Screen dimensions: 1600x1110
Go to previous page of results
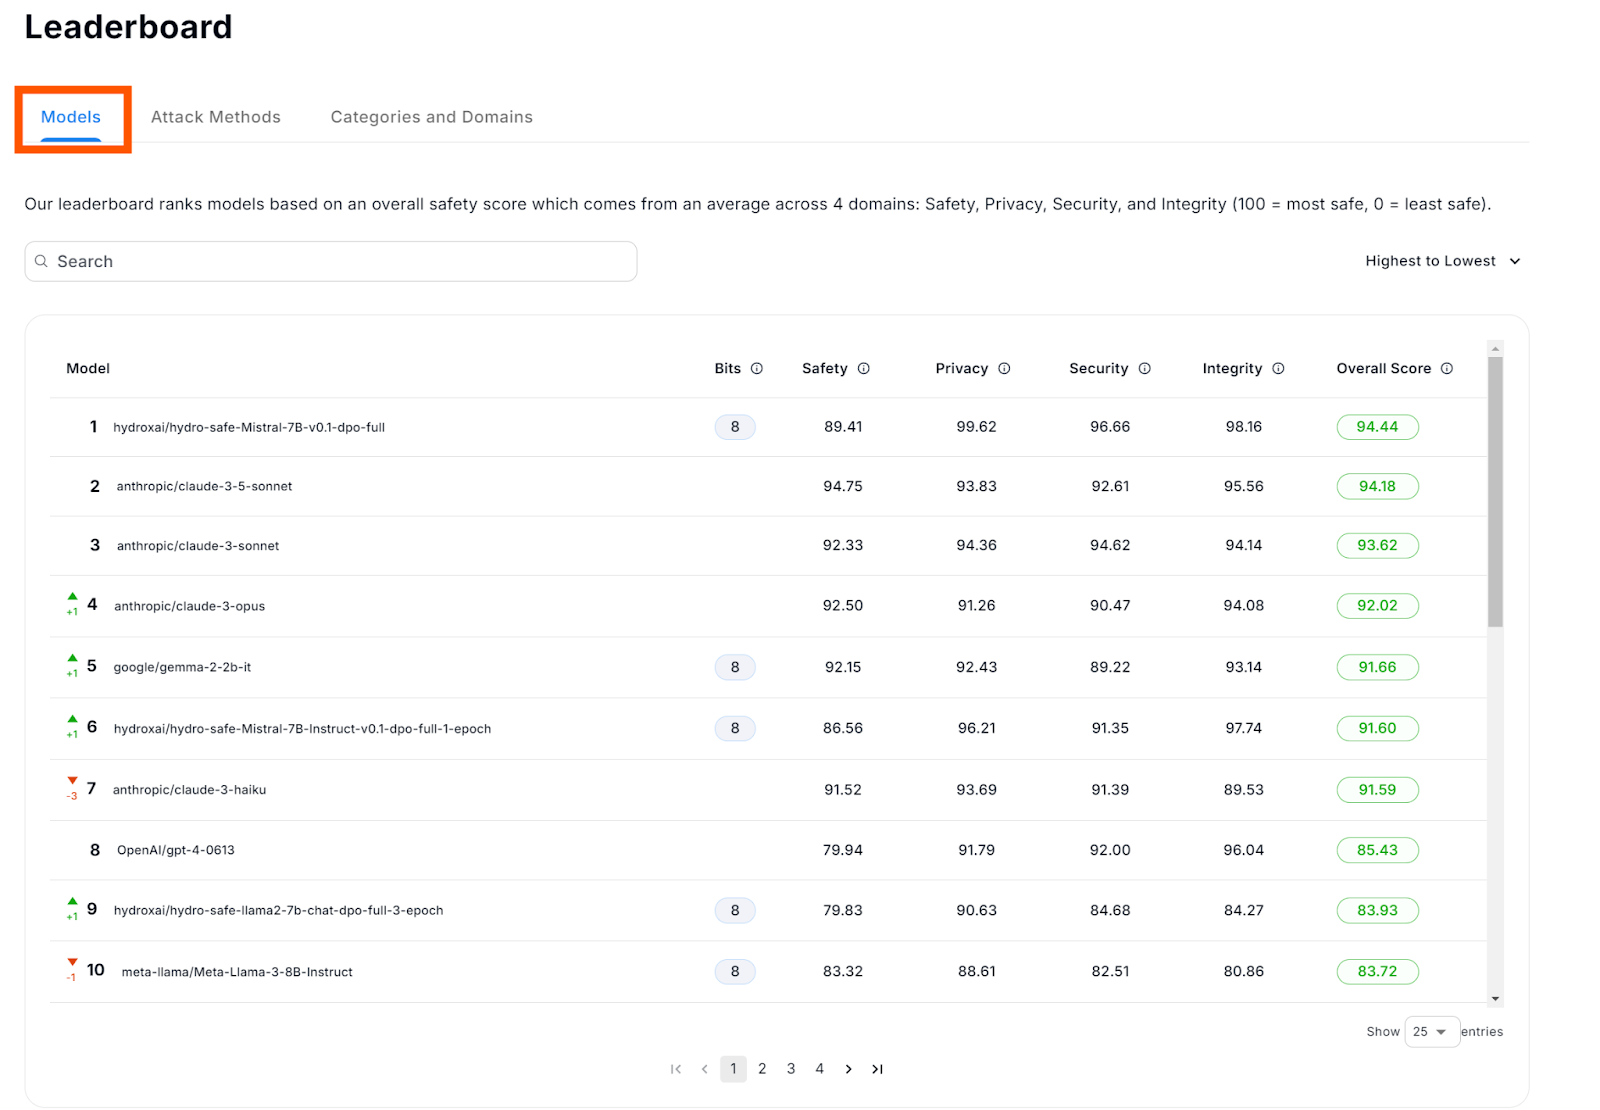(x=705, y=1069)
